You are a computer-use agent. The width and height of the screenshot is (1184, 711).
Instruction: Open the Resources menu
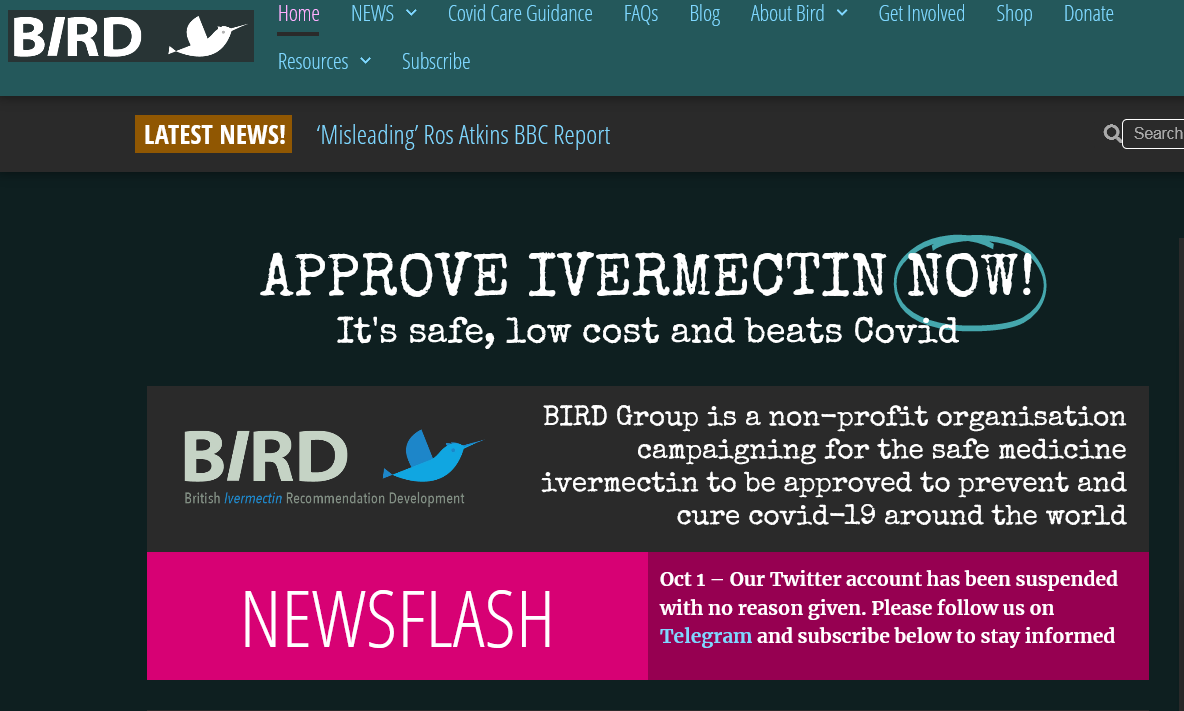click(x=313, y=61)
